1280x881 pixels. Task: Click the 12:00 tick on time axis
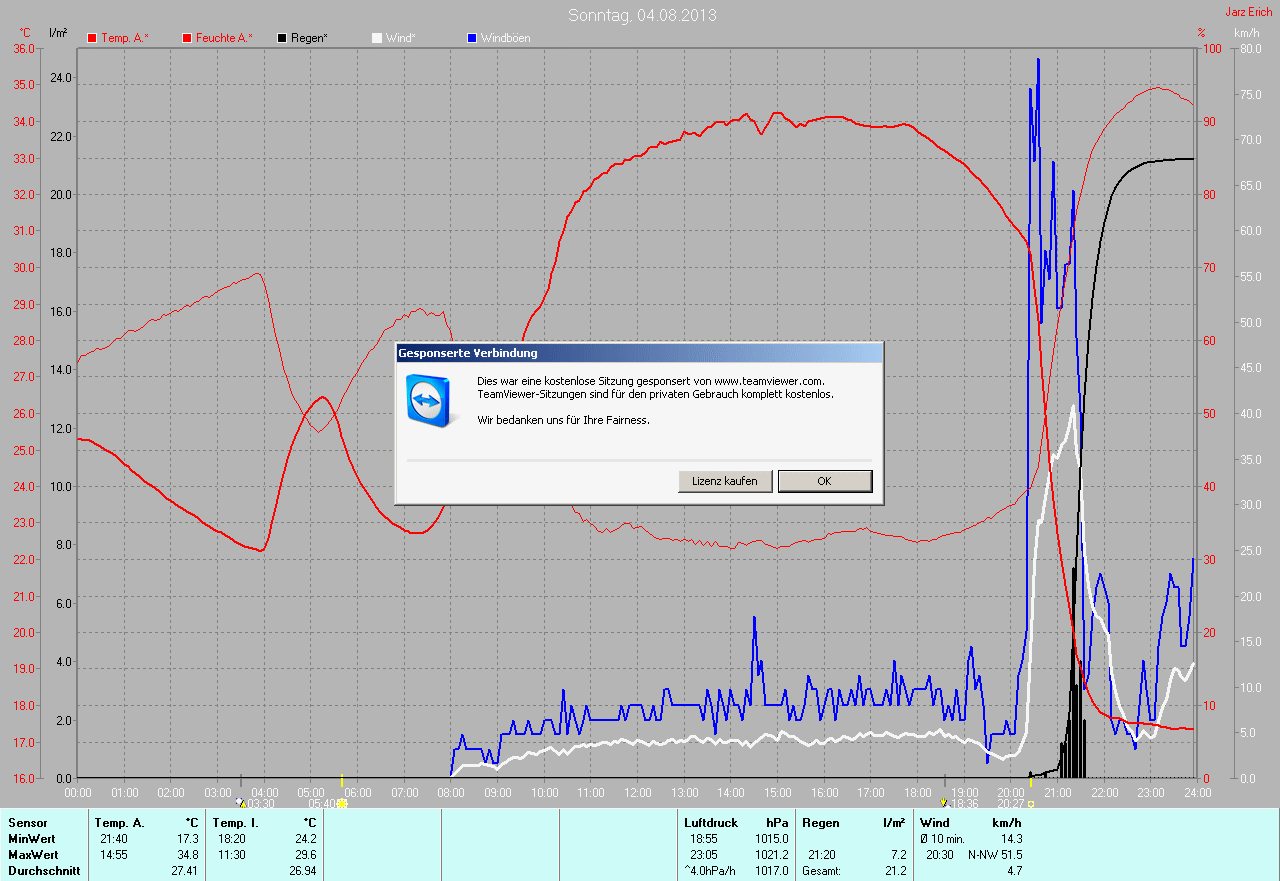pos(637,792)
